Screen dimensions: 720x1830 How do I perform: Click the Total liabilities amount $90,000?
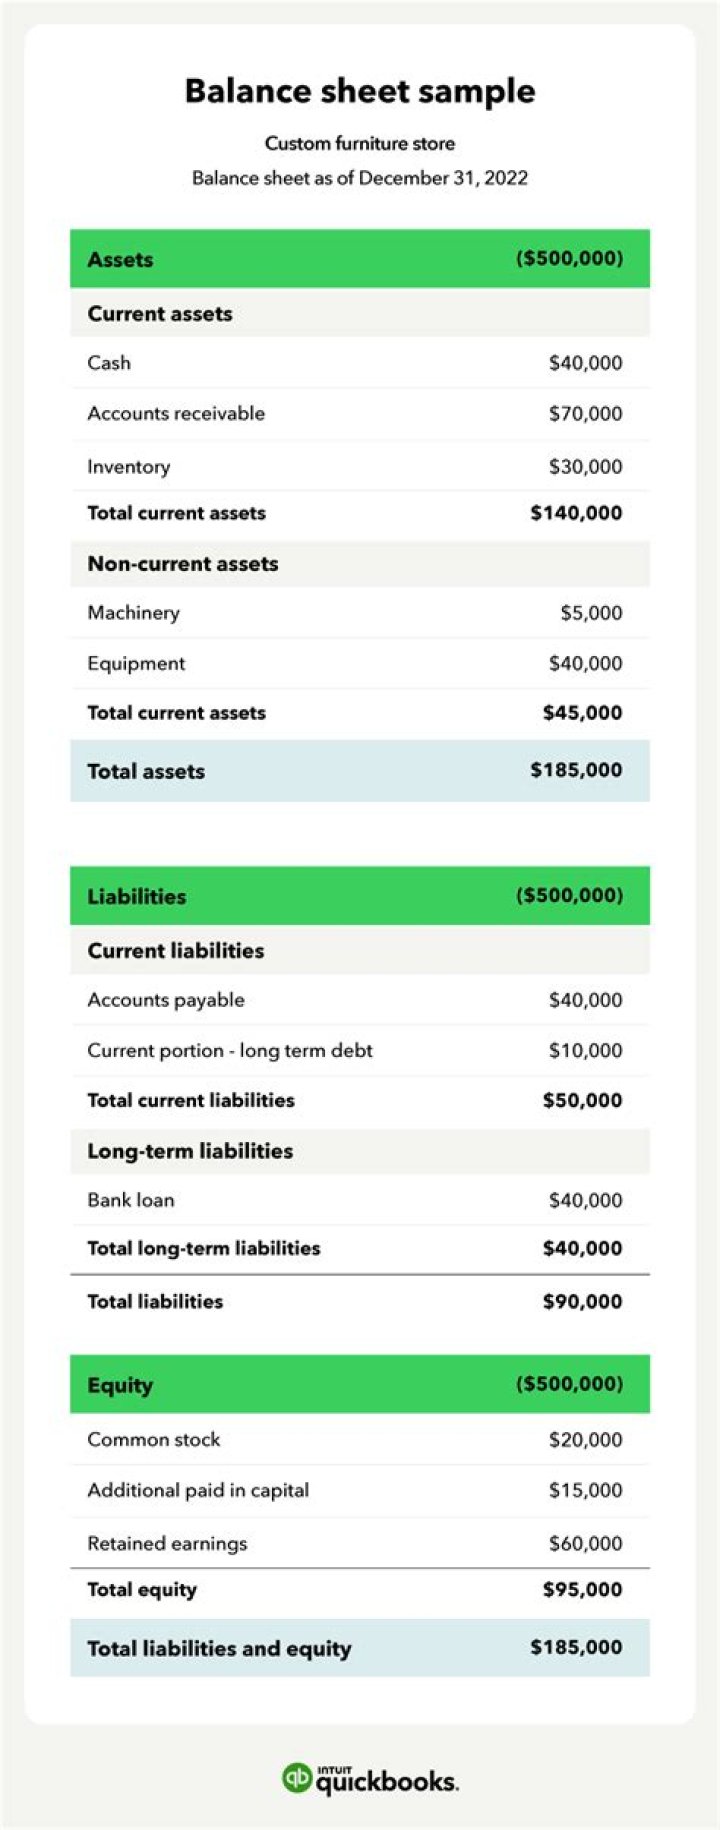coord(582,1302)
